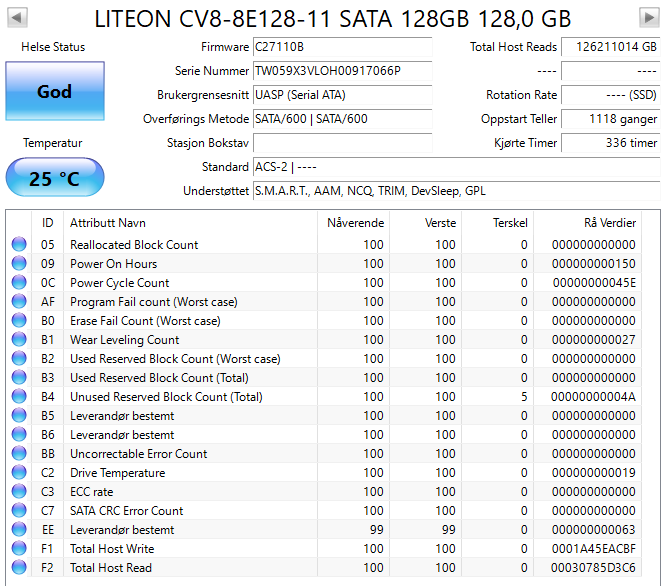Click the Kjørte Timer 336 timer value
667x586 pixels.
tap(610, 143)
